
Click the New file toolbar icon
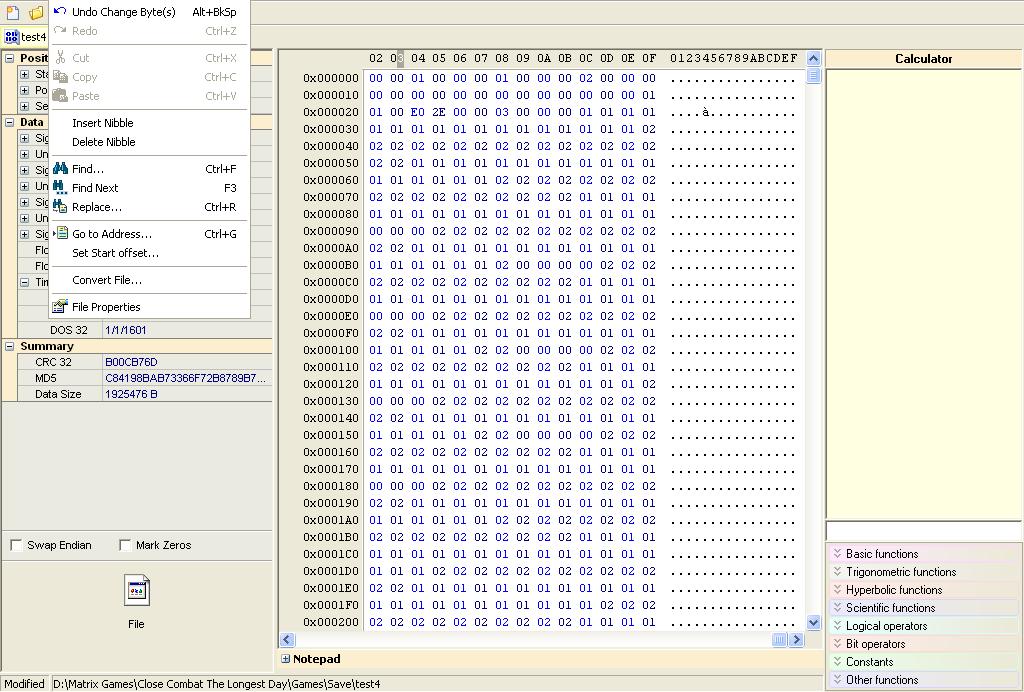[x=12, y=12]
